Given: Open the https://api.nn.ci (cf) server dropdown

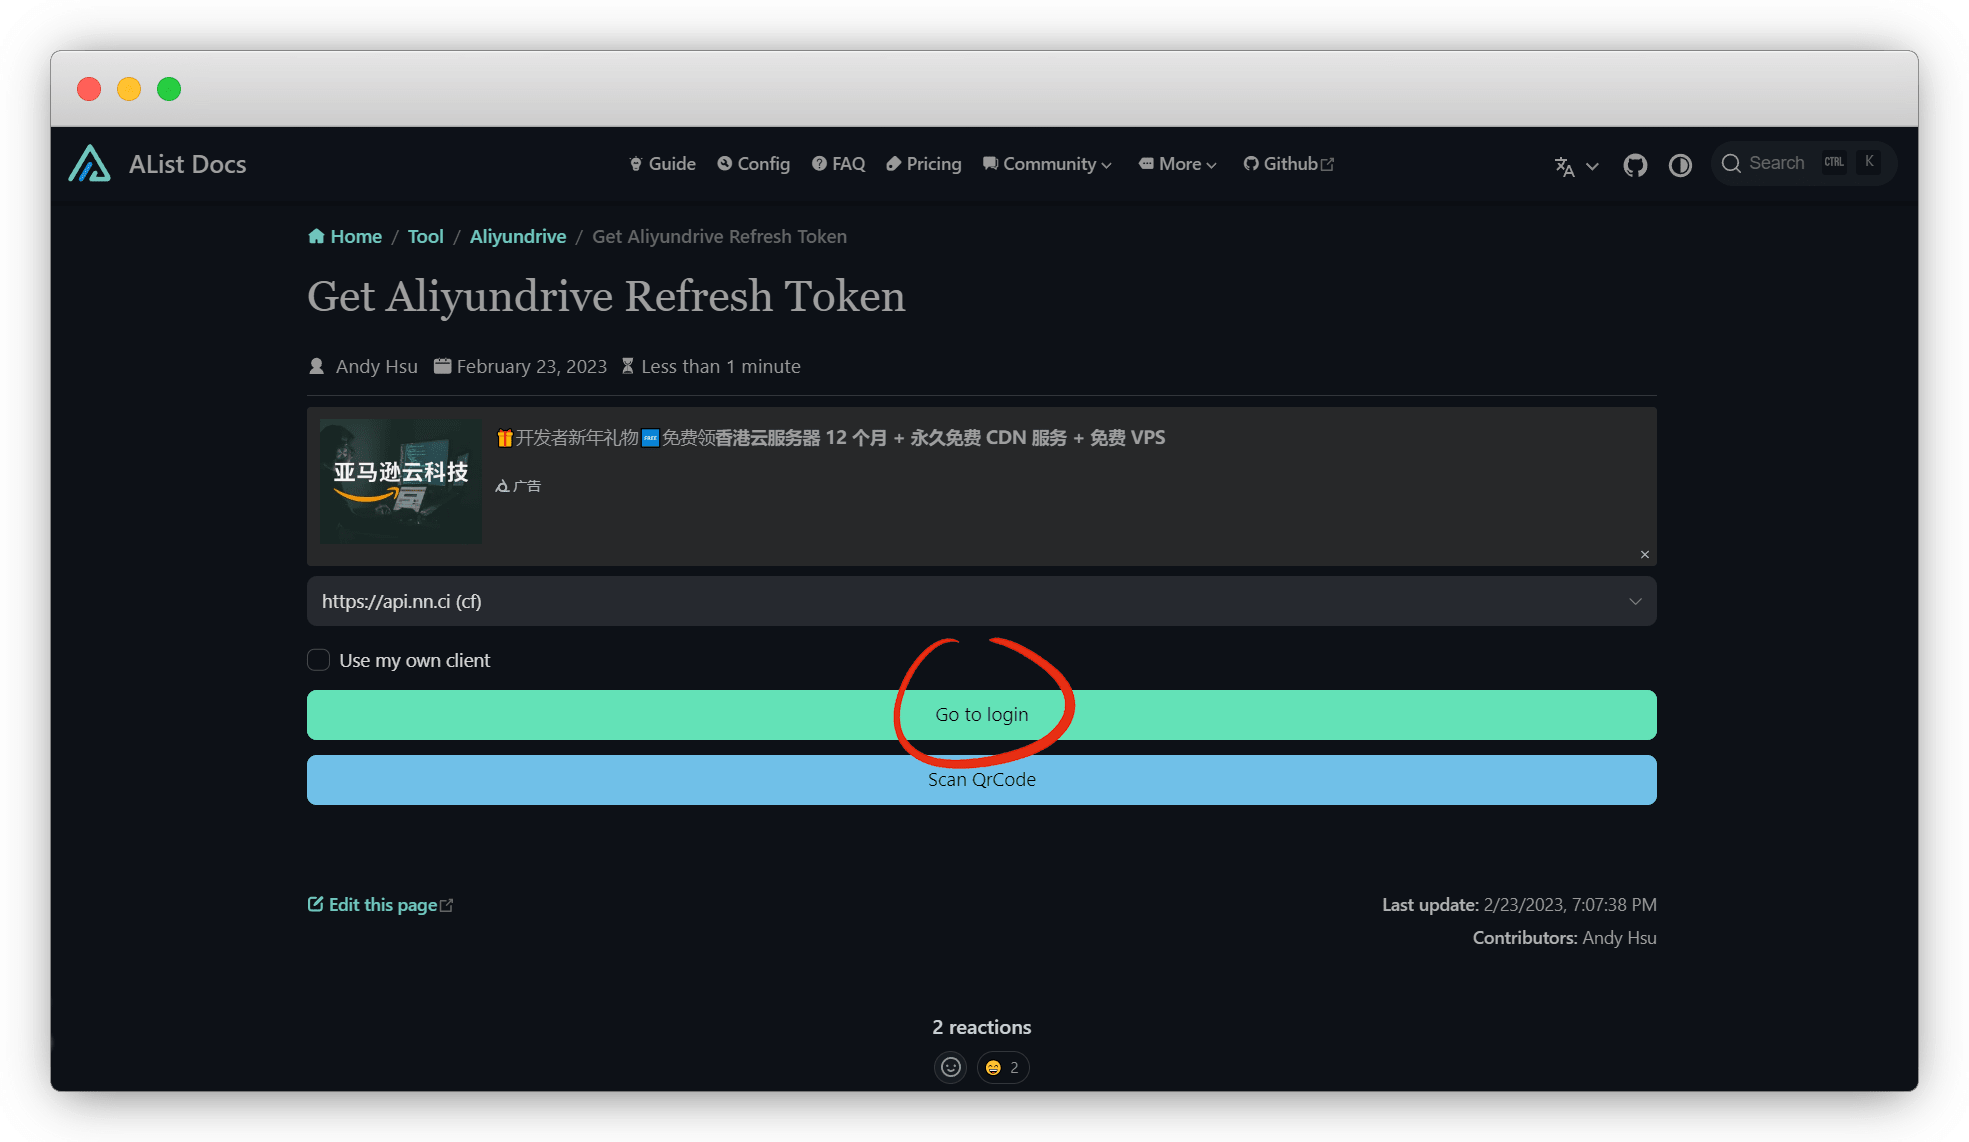Looking at the screenshot, I should 981,601.
